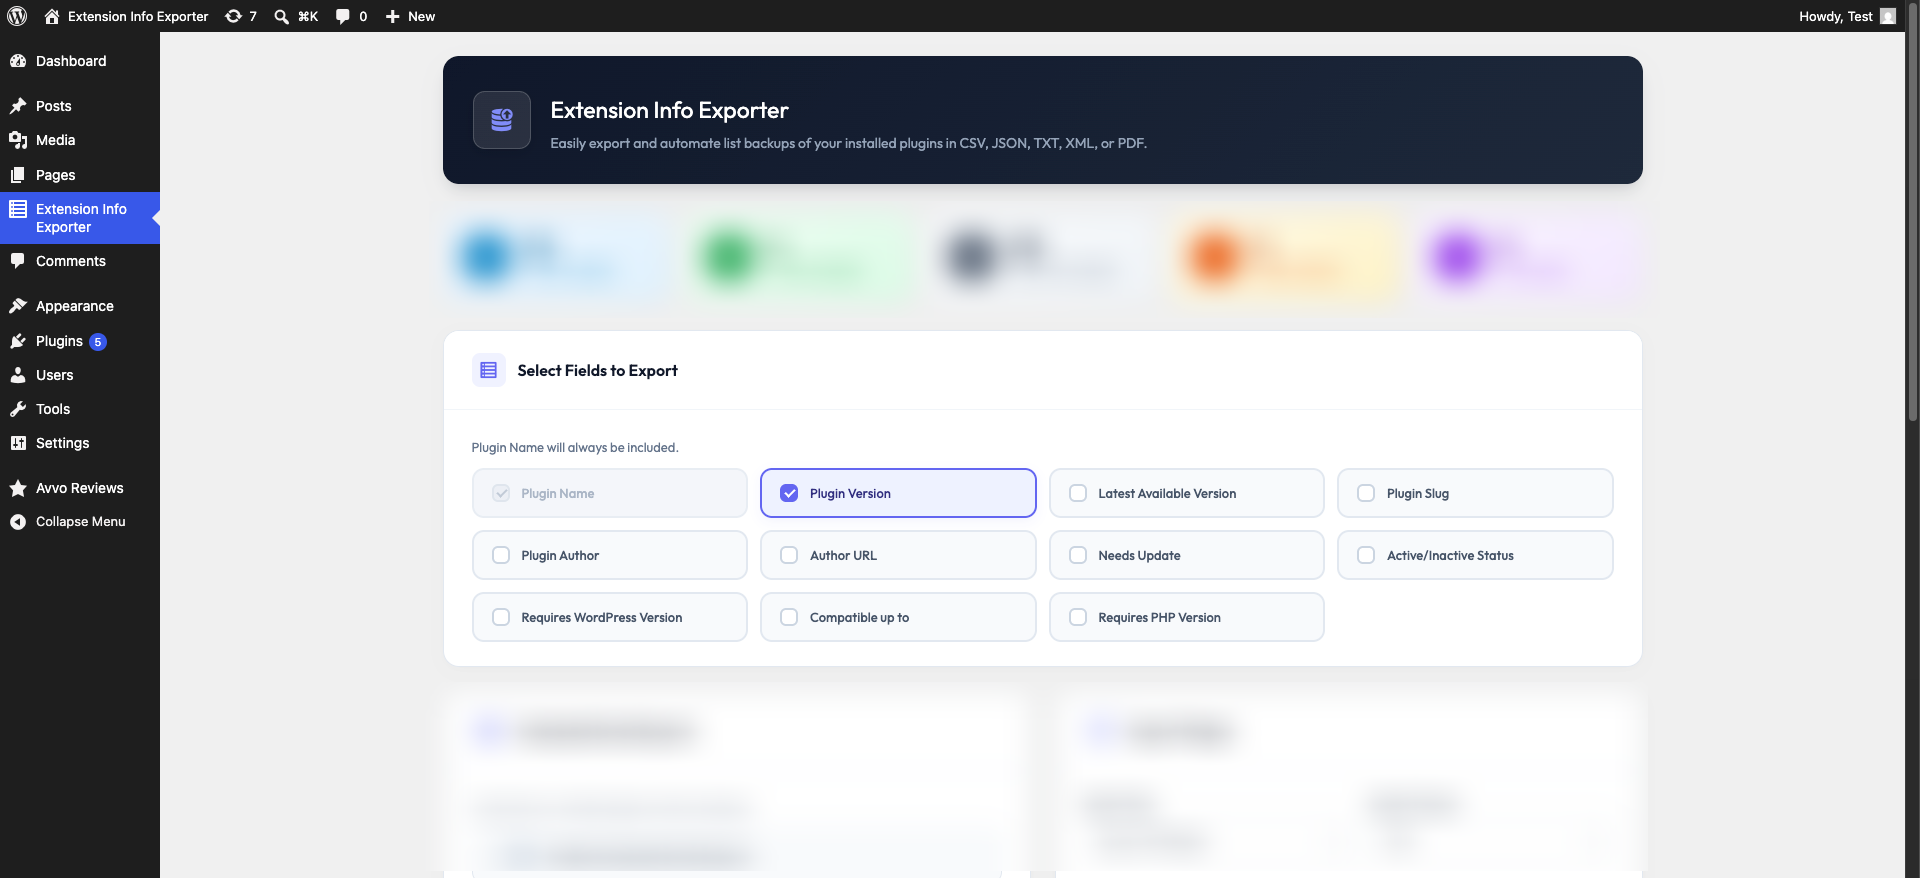
Task: Enable Active/Inactive Status checkbox
Action: pyautogui.click(x=1366, y=555)
